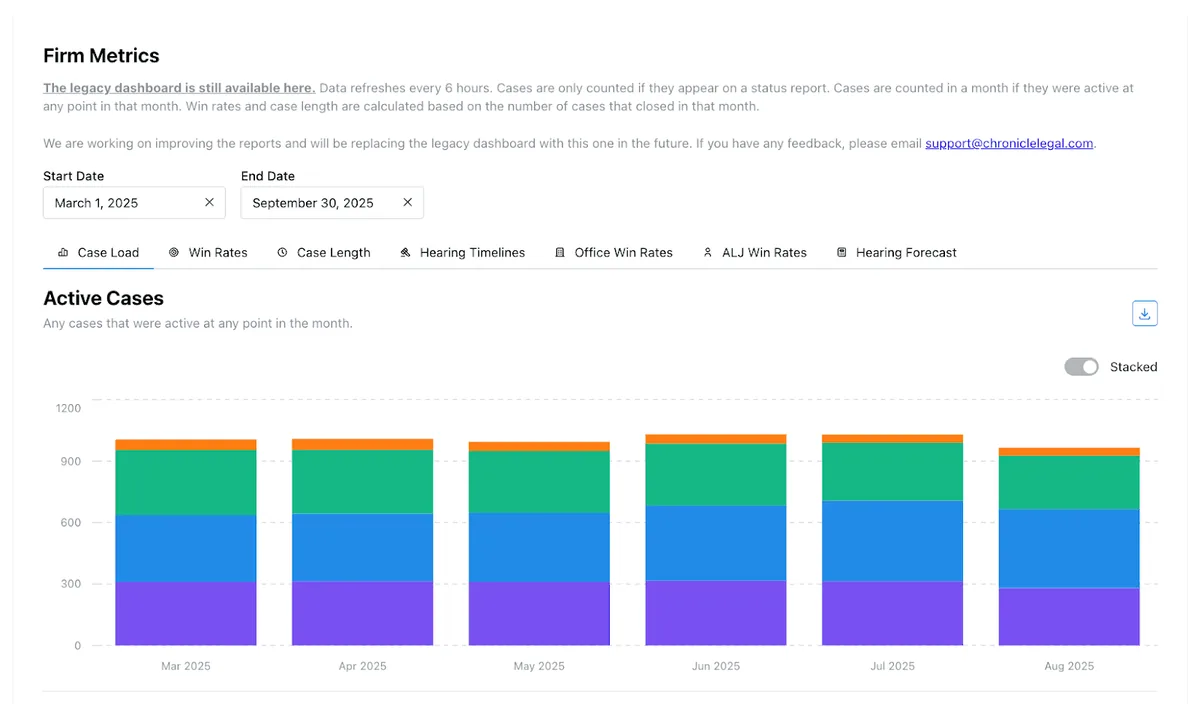Email support@chroniclelegal.com via the link
The image size is (1200, 704).
coord(1008,143)
